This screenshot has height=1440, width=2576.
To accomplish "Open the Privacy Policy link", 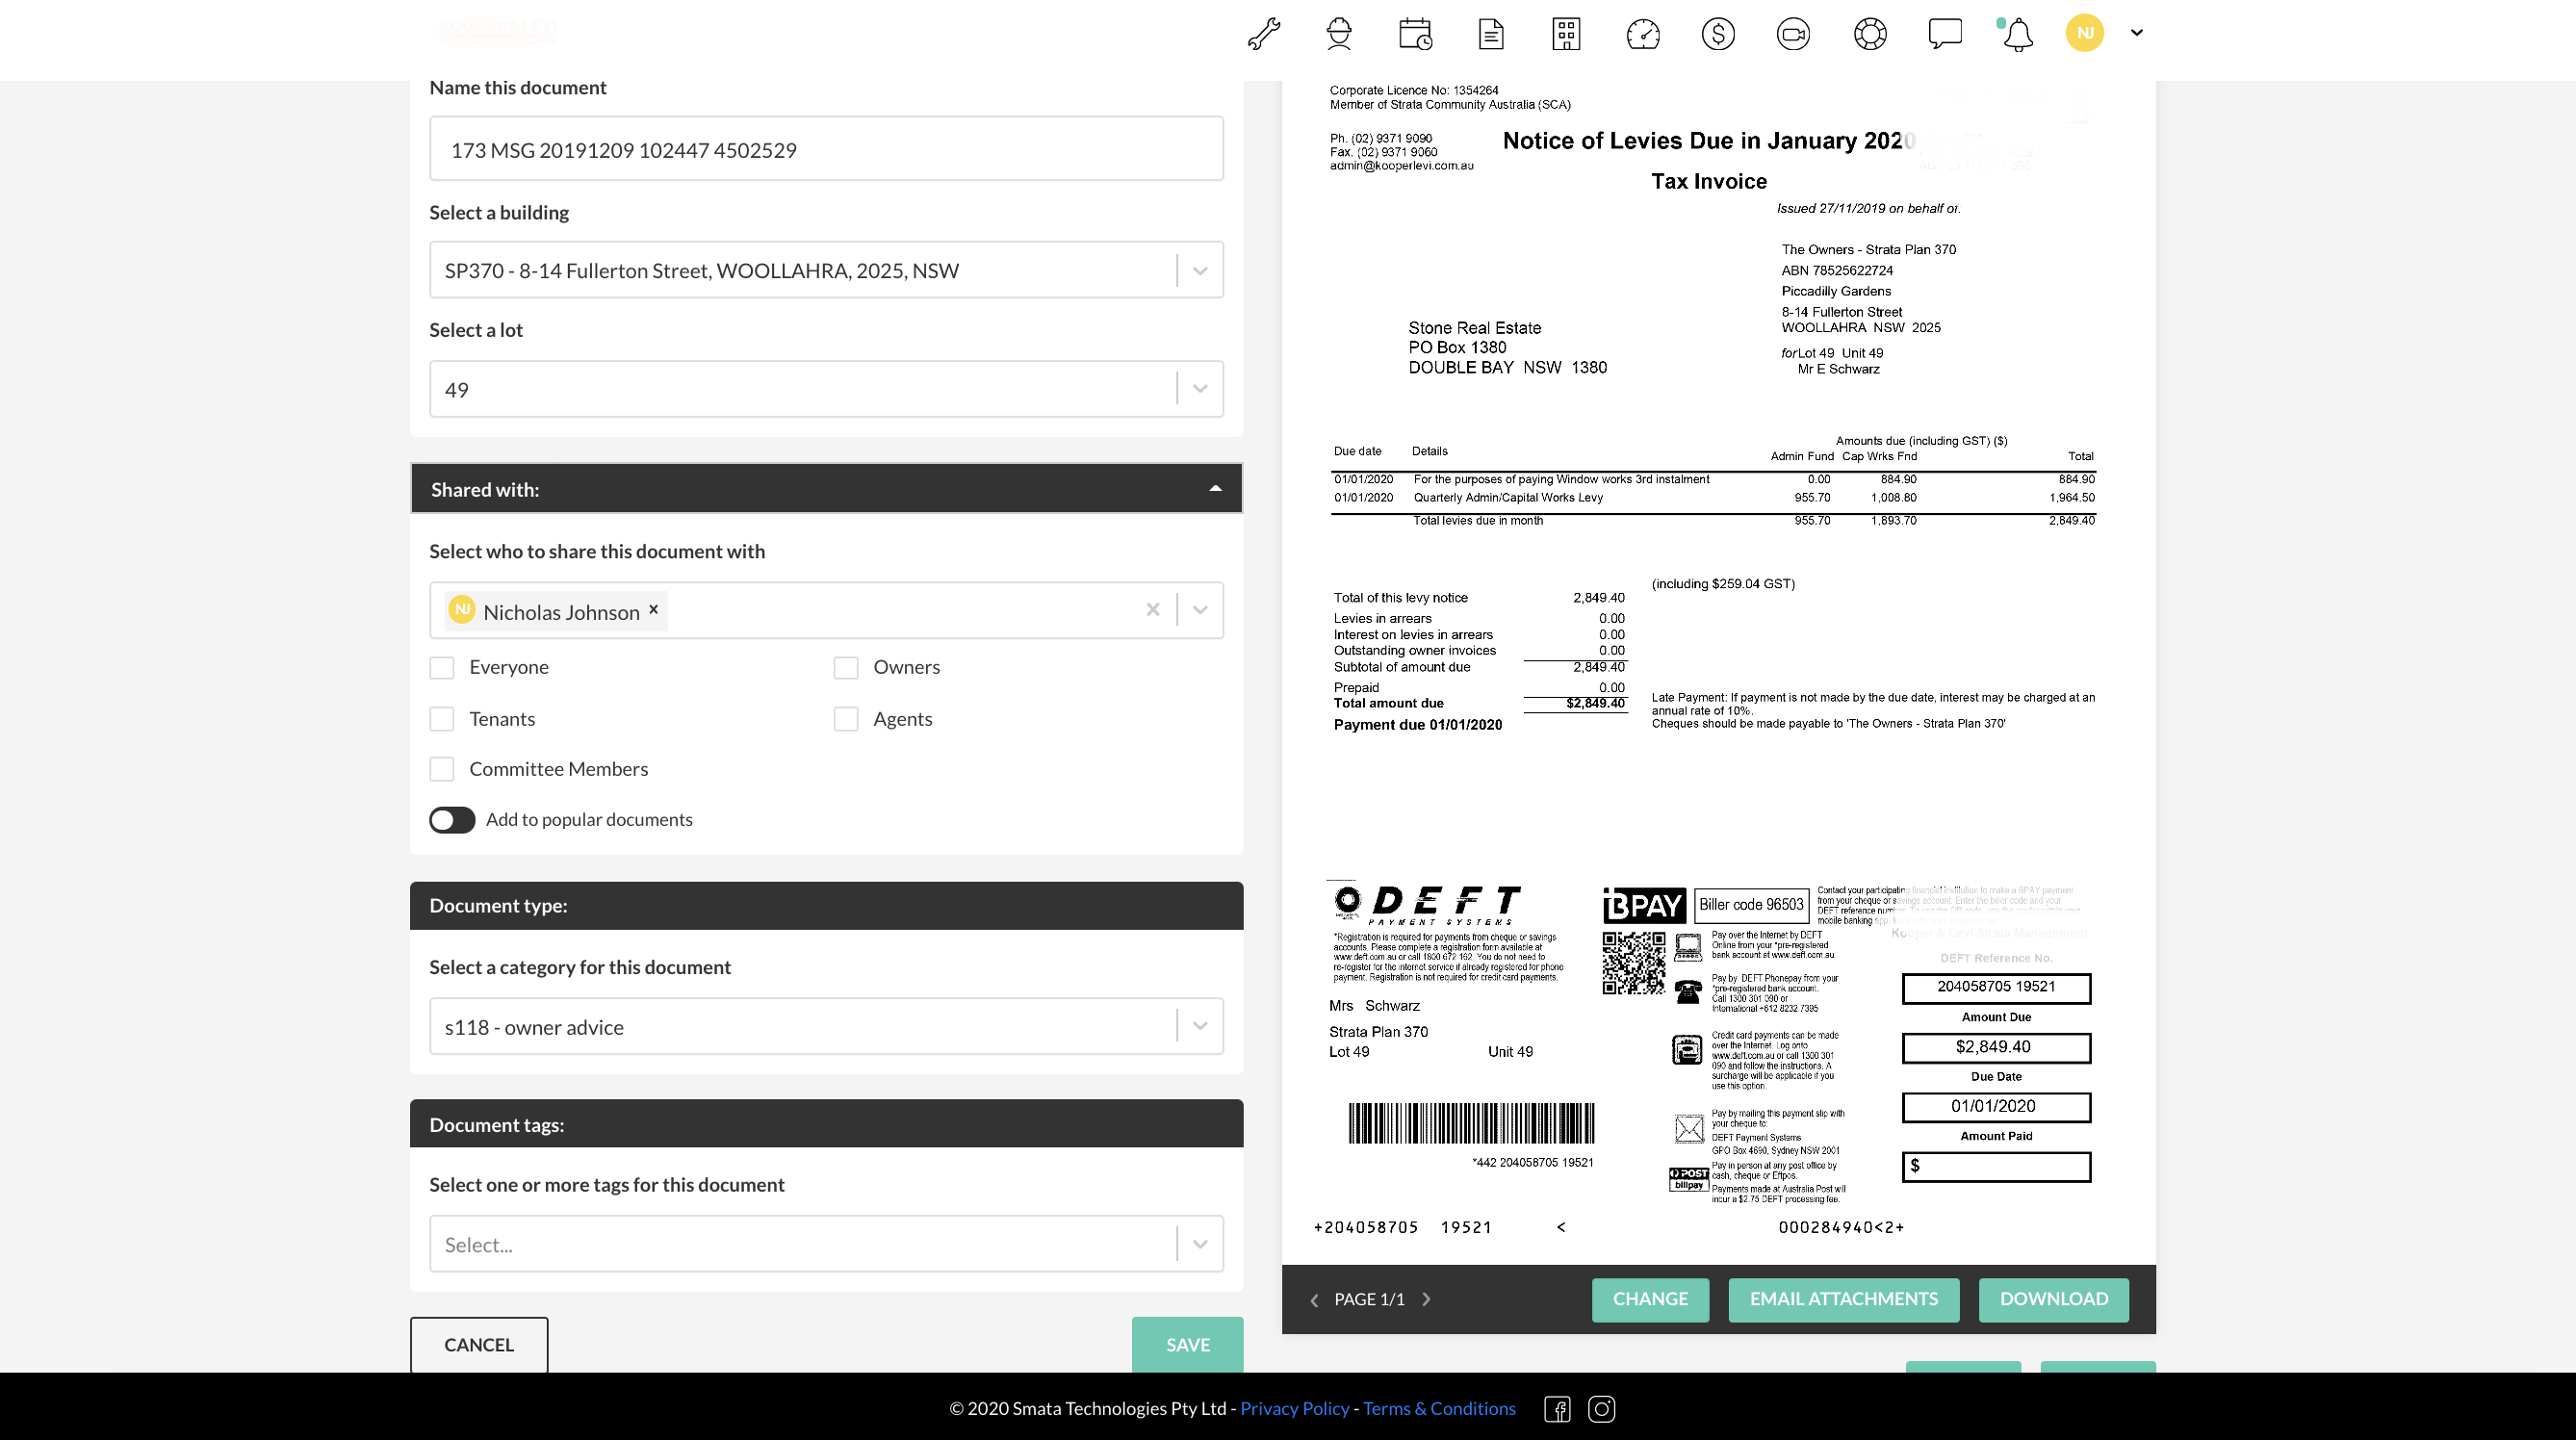I will [x=1294, y=1408].
